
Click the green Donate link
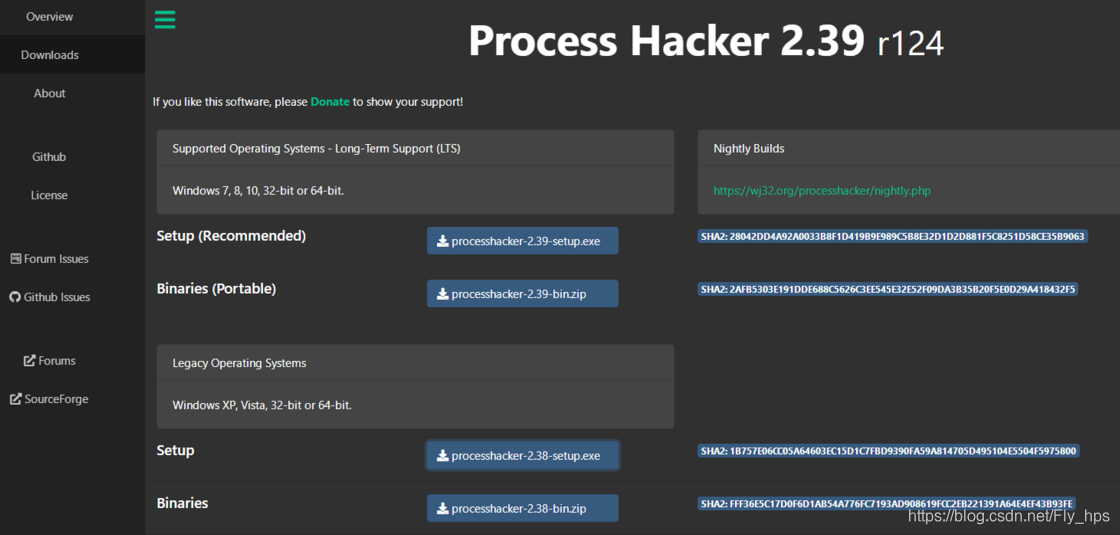pos(330,102)
